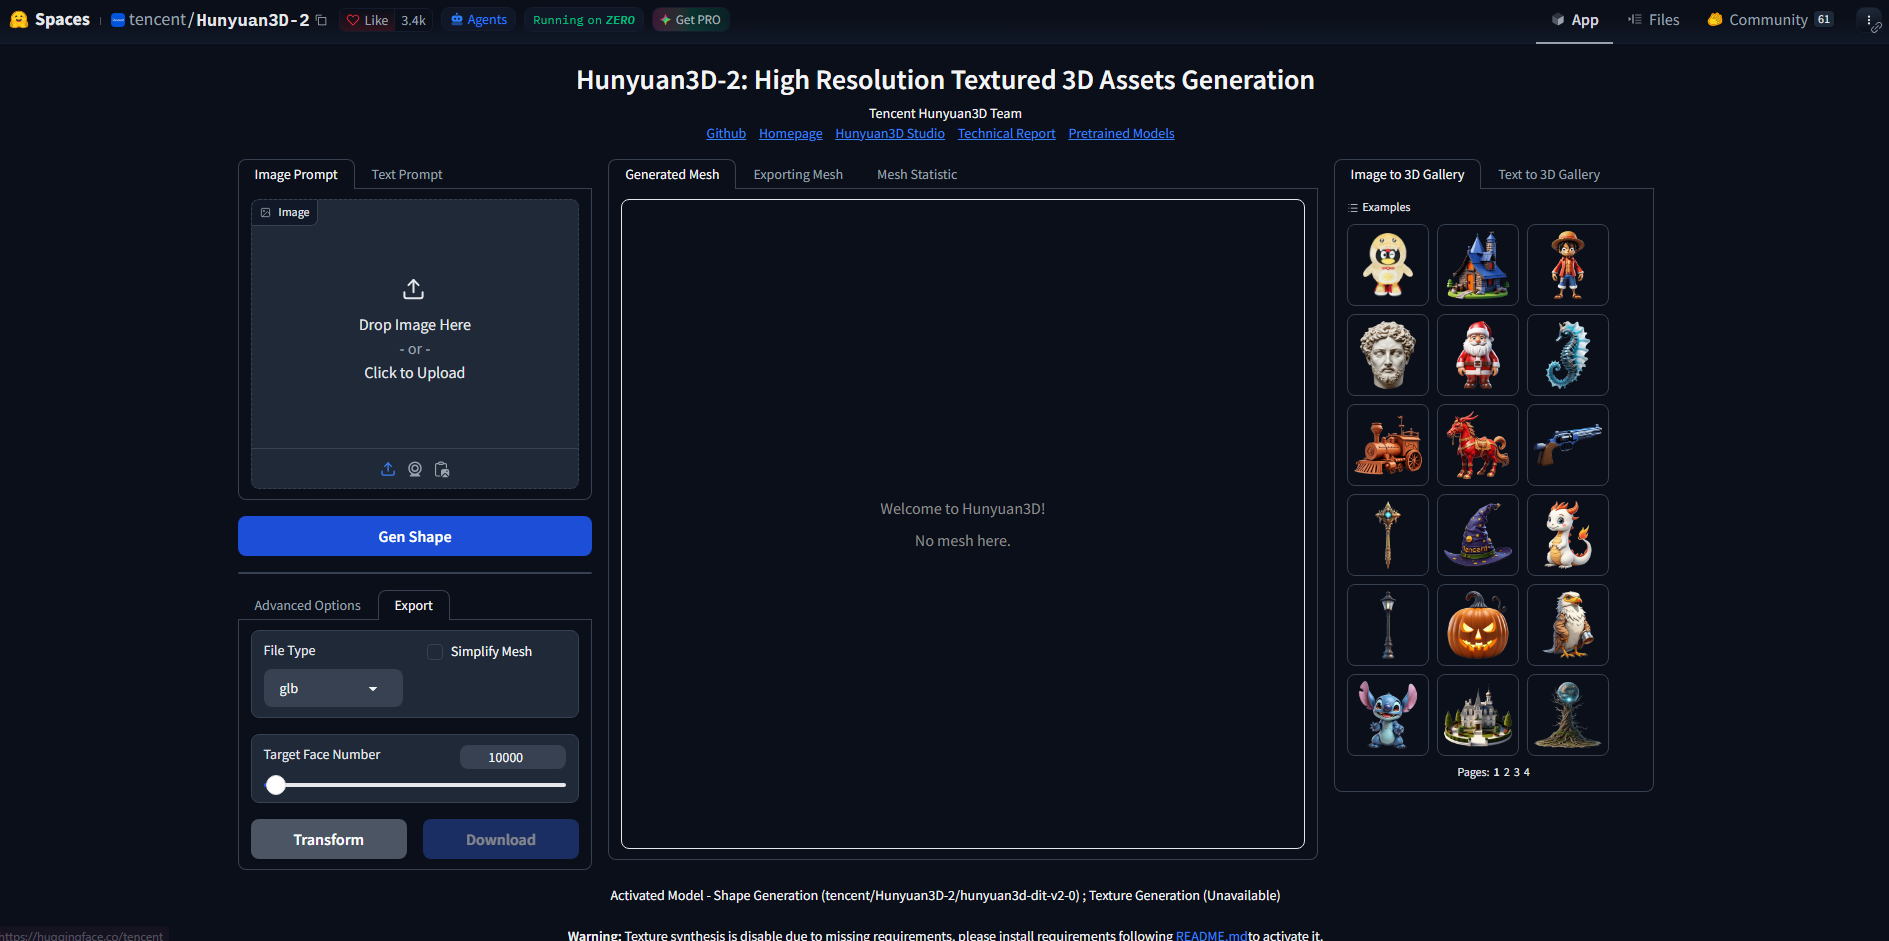
Task: Select the penguin example thumbnail
Action: click(1388, 265)
